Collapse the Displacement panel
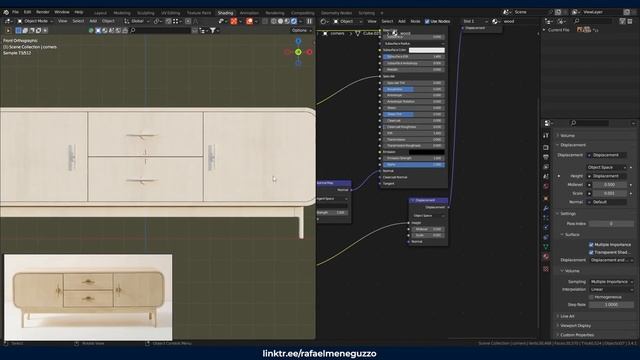Image resolution: width=640 pixels, height=360 pixels. click(x=573, y=145)
